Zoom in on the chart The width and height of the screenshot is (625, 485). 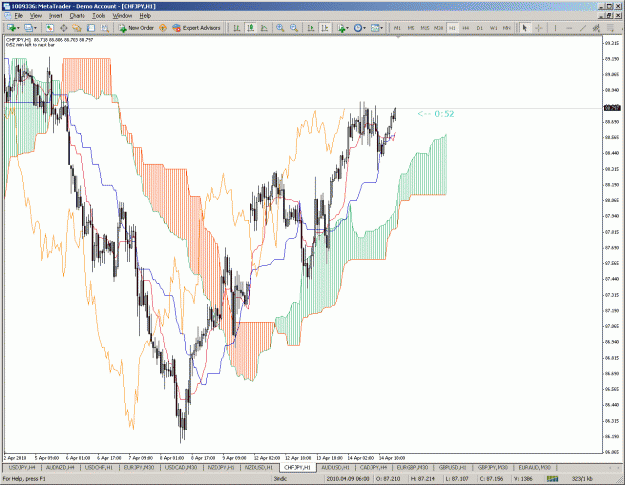(280, 28)
